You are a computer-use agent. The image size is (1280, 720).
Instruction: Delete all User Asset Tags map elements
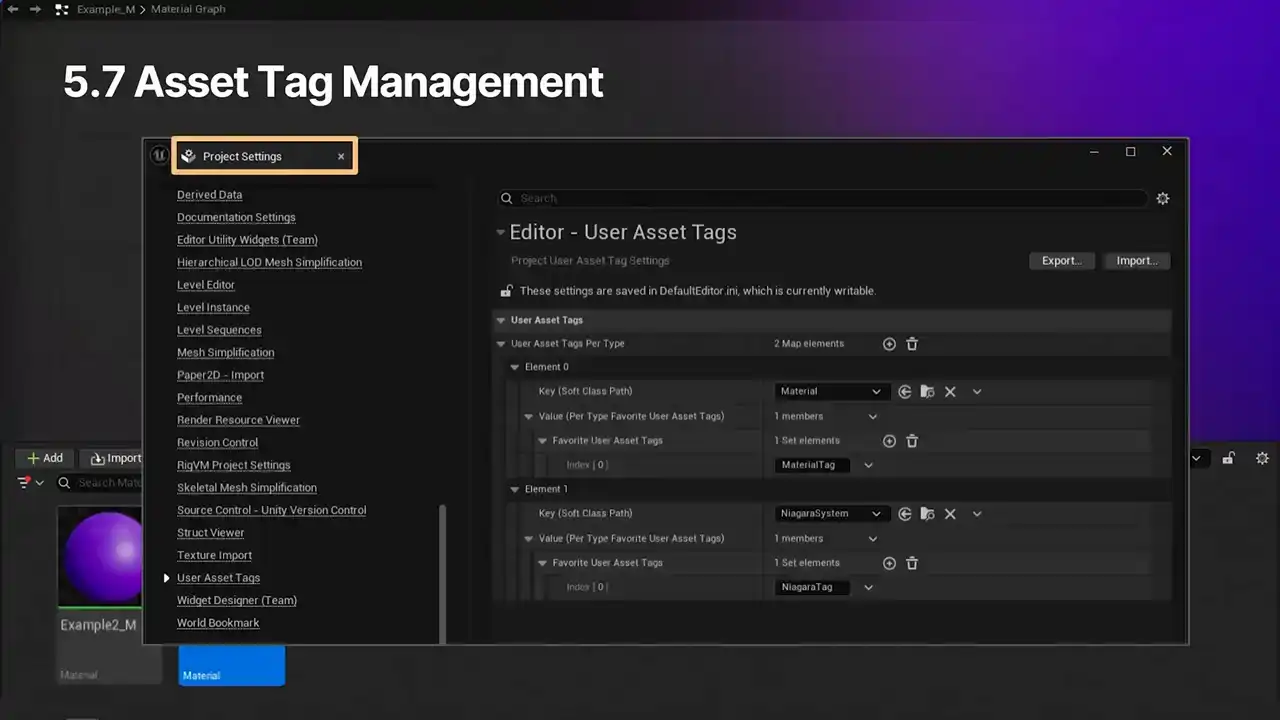[912, 344]
